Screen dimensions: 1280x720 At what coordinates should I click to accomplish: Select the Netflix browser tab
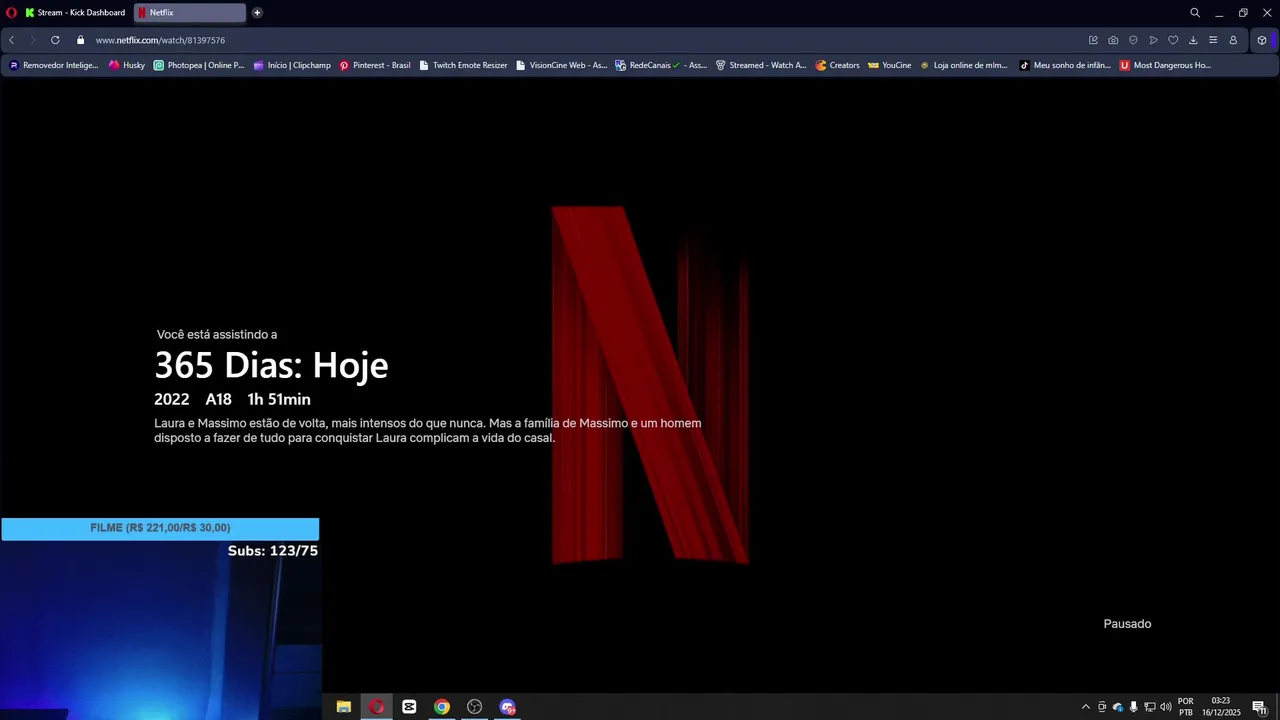click(190, 13)
